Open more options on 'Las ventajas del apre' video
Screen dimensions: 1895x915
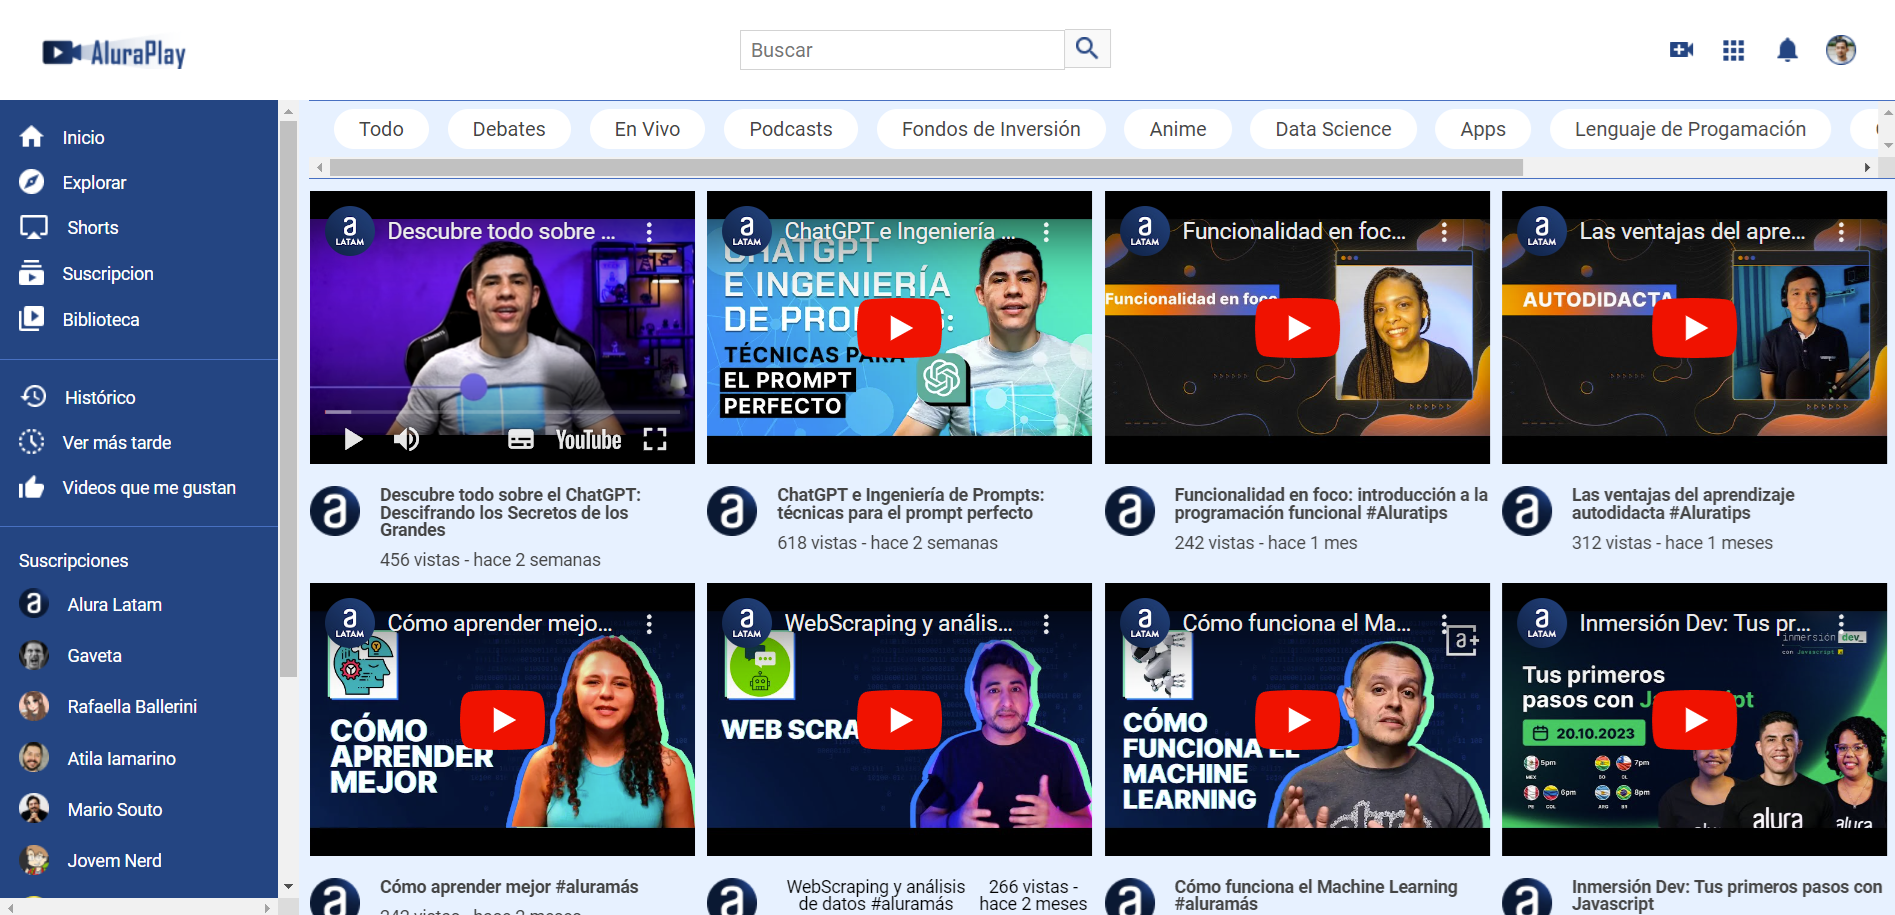1841,232
